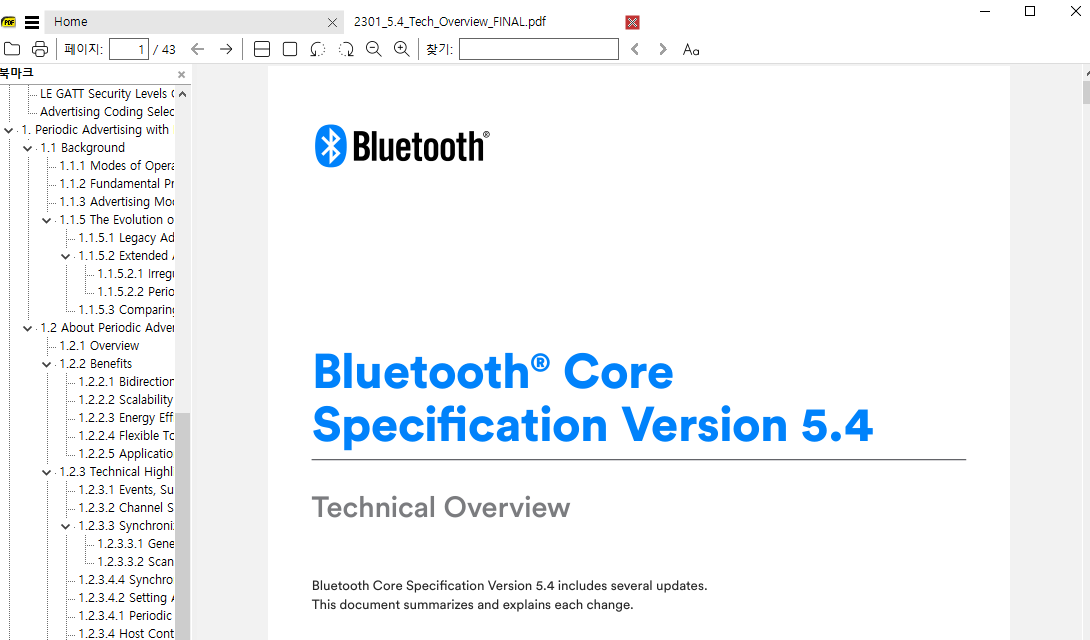Collapse the 1.2.3 Technical Highlights node

pyautogui.click(x=47, y=472)
